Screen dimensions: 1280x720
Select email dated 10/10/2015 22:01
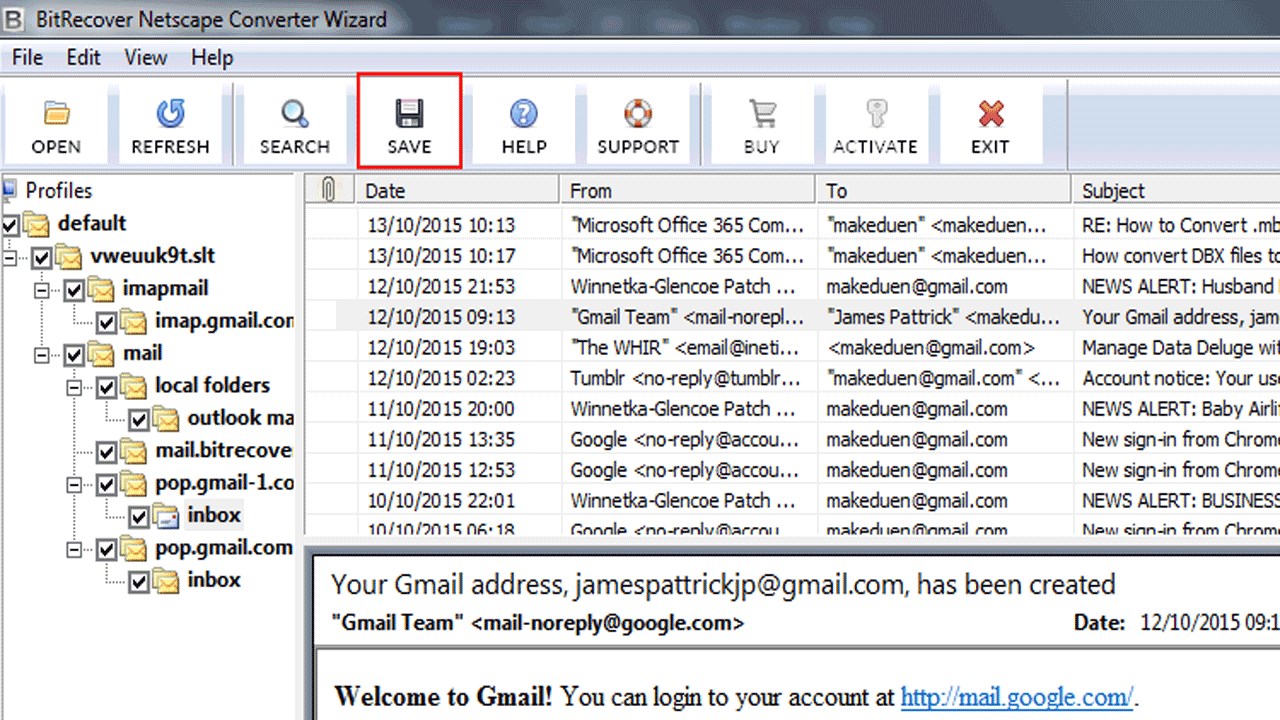pyautogui.click(x=792, y=501)
